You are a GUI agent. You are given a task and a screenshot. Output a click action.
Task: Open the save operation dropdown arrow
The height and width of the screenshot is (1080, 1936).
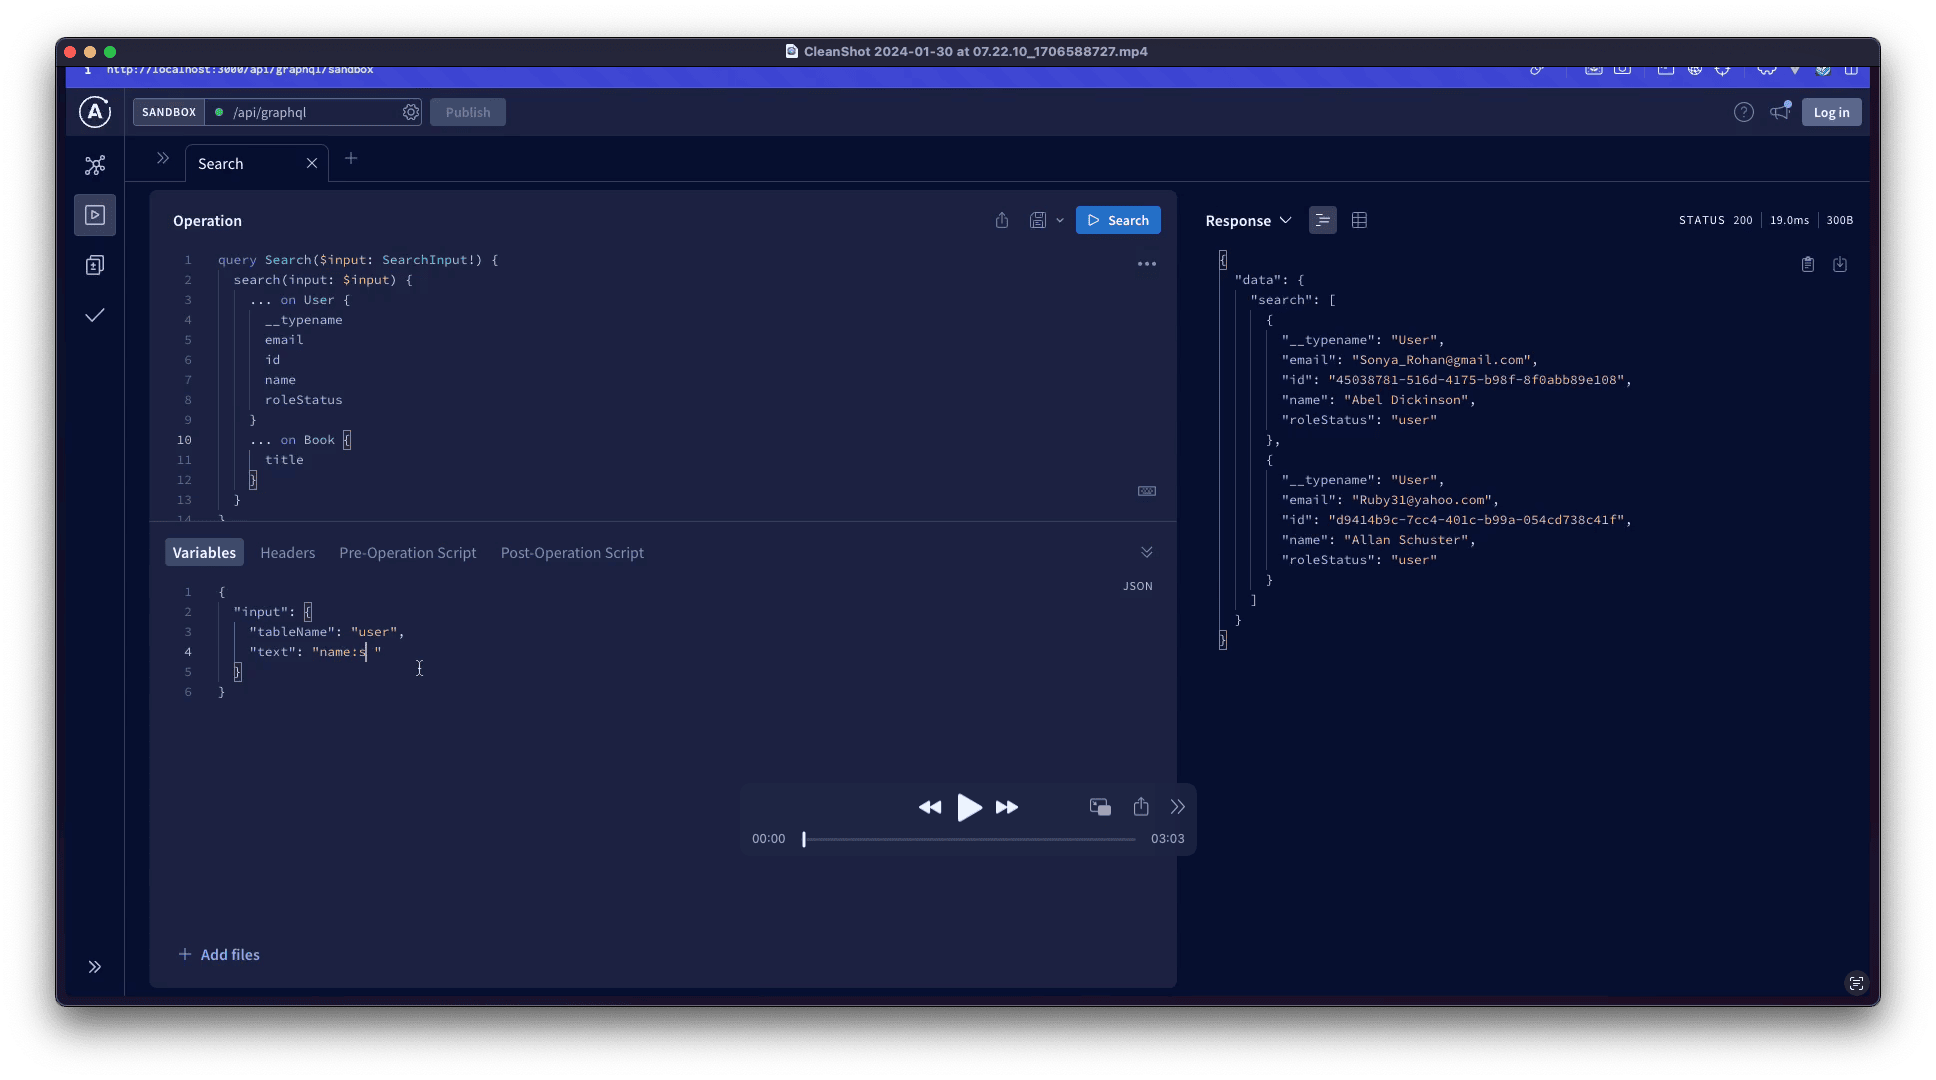point(1060,220)
